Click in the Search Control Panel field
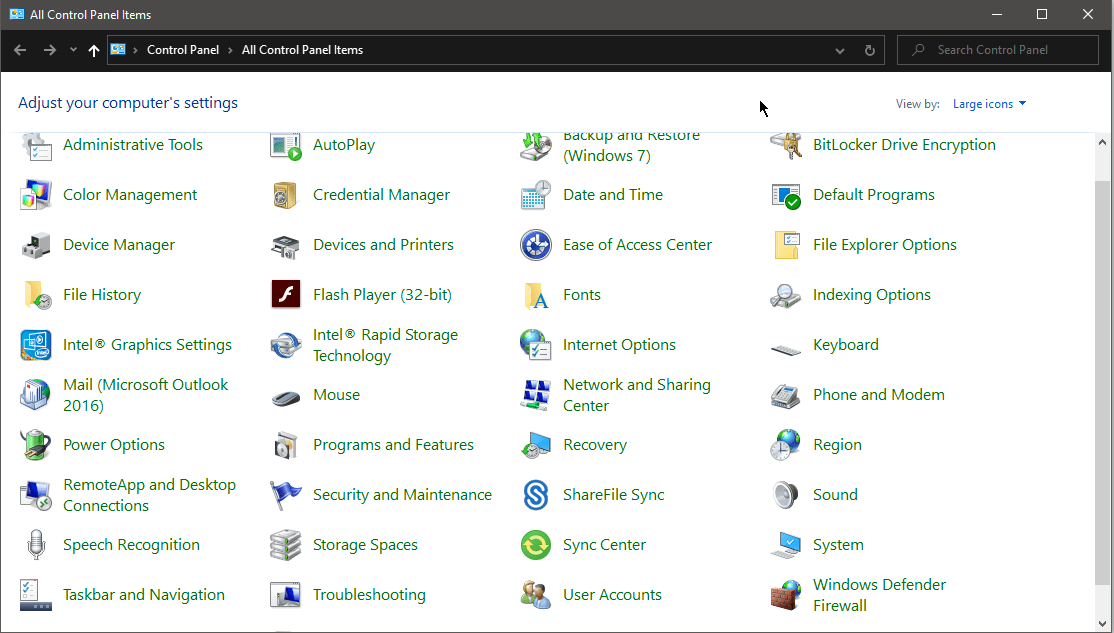Image resolution: width=1114 pixels, height=633 pixels. point(997,50)
